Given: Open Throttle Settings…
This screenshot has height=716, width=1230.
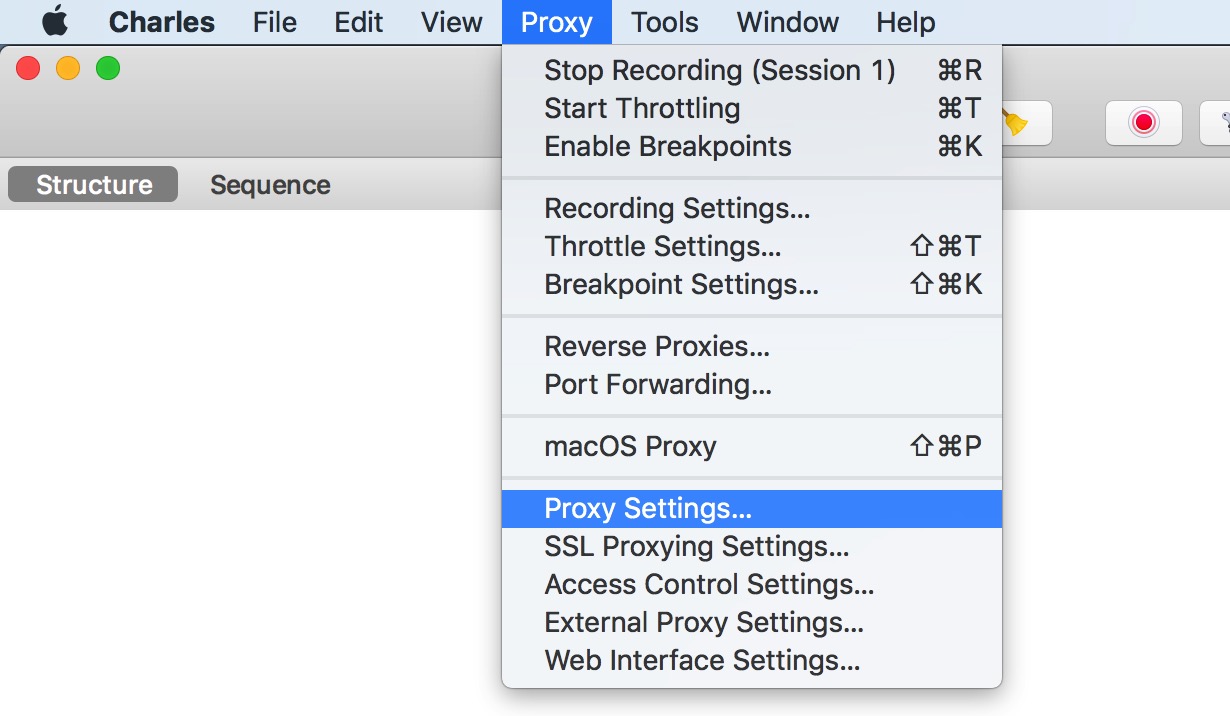Looking at the screenshot, I should pos(752,247).
